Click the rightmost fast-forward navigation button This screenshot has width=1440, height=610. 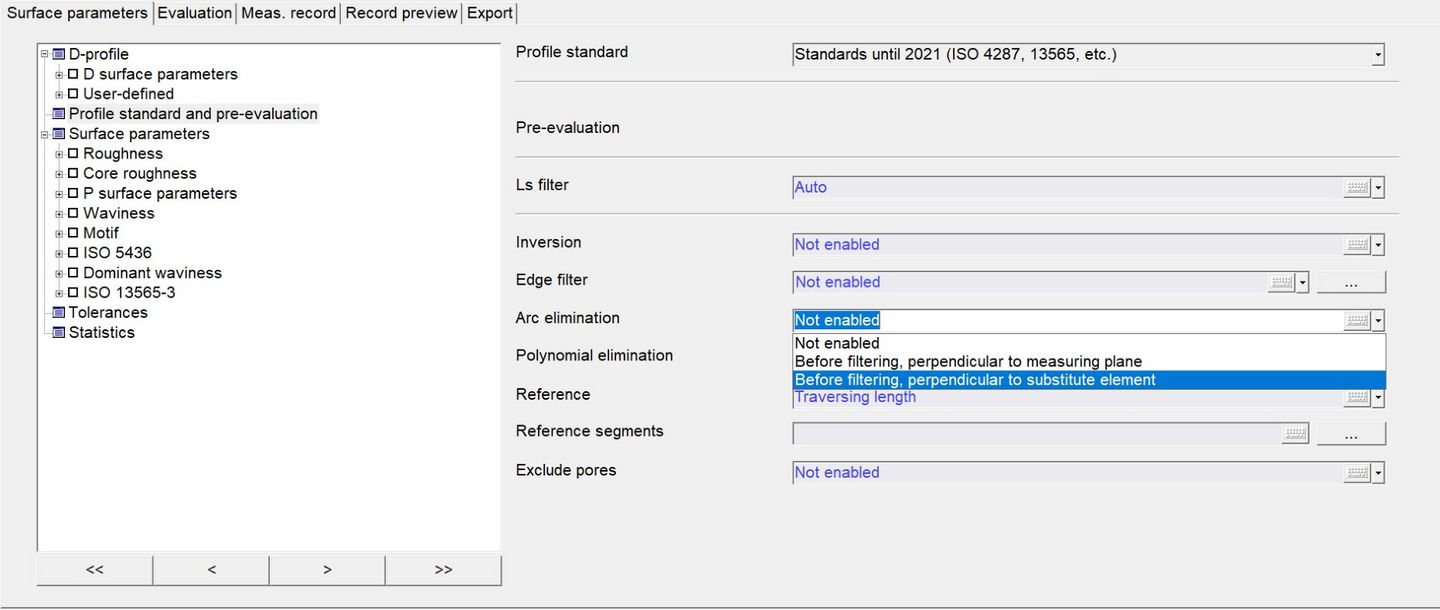443,569
